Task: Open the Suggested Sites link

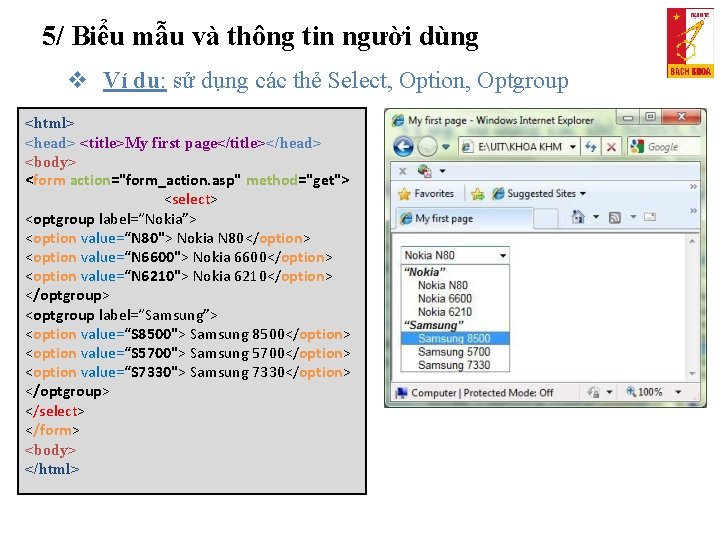Action: [x=534, y=194]
